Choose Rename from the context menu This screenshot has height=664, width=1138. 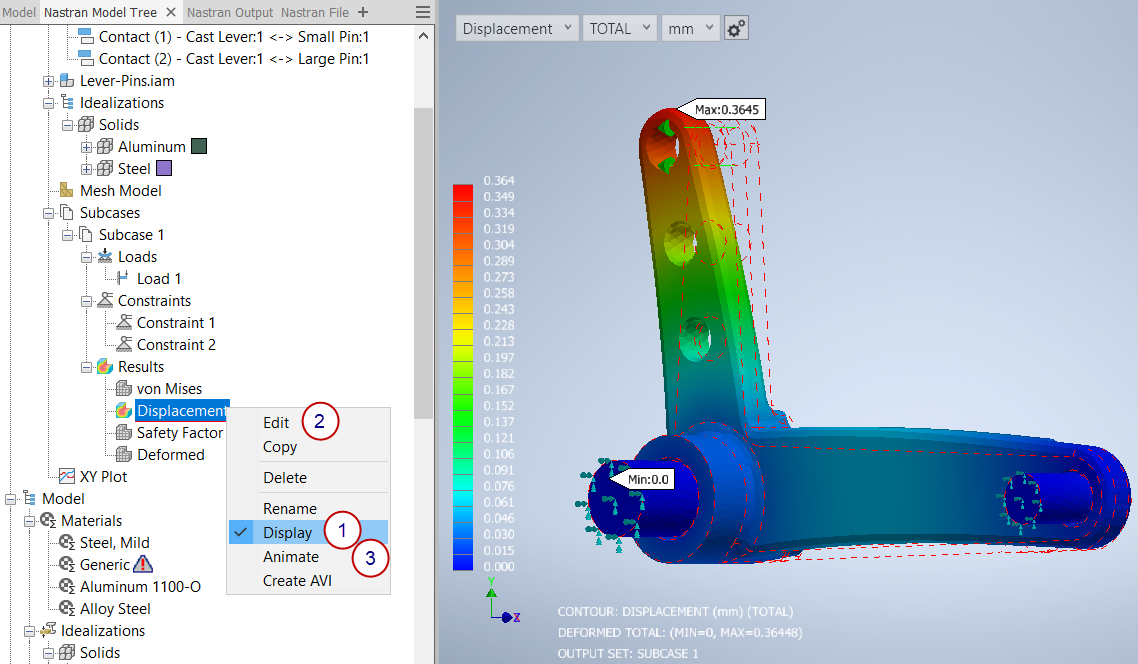point(290,508)
